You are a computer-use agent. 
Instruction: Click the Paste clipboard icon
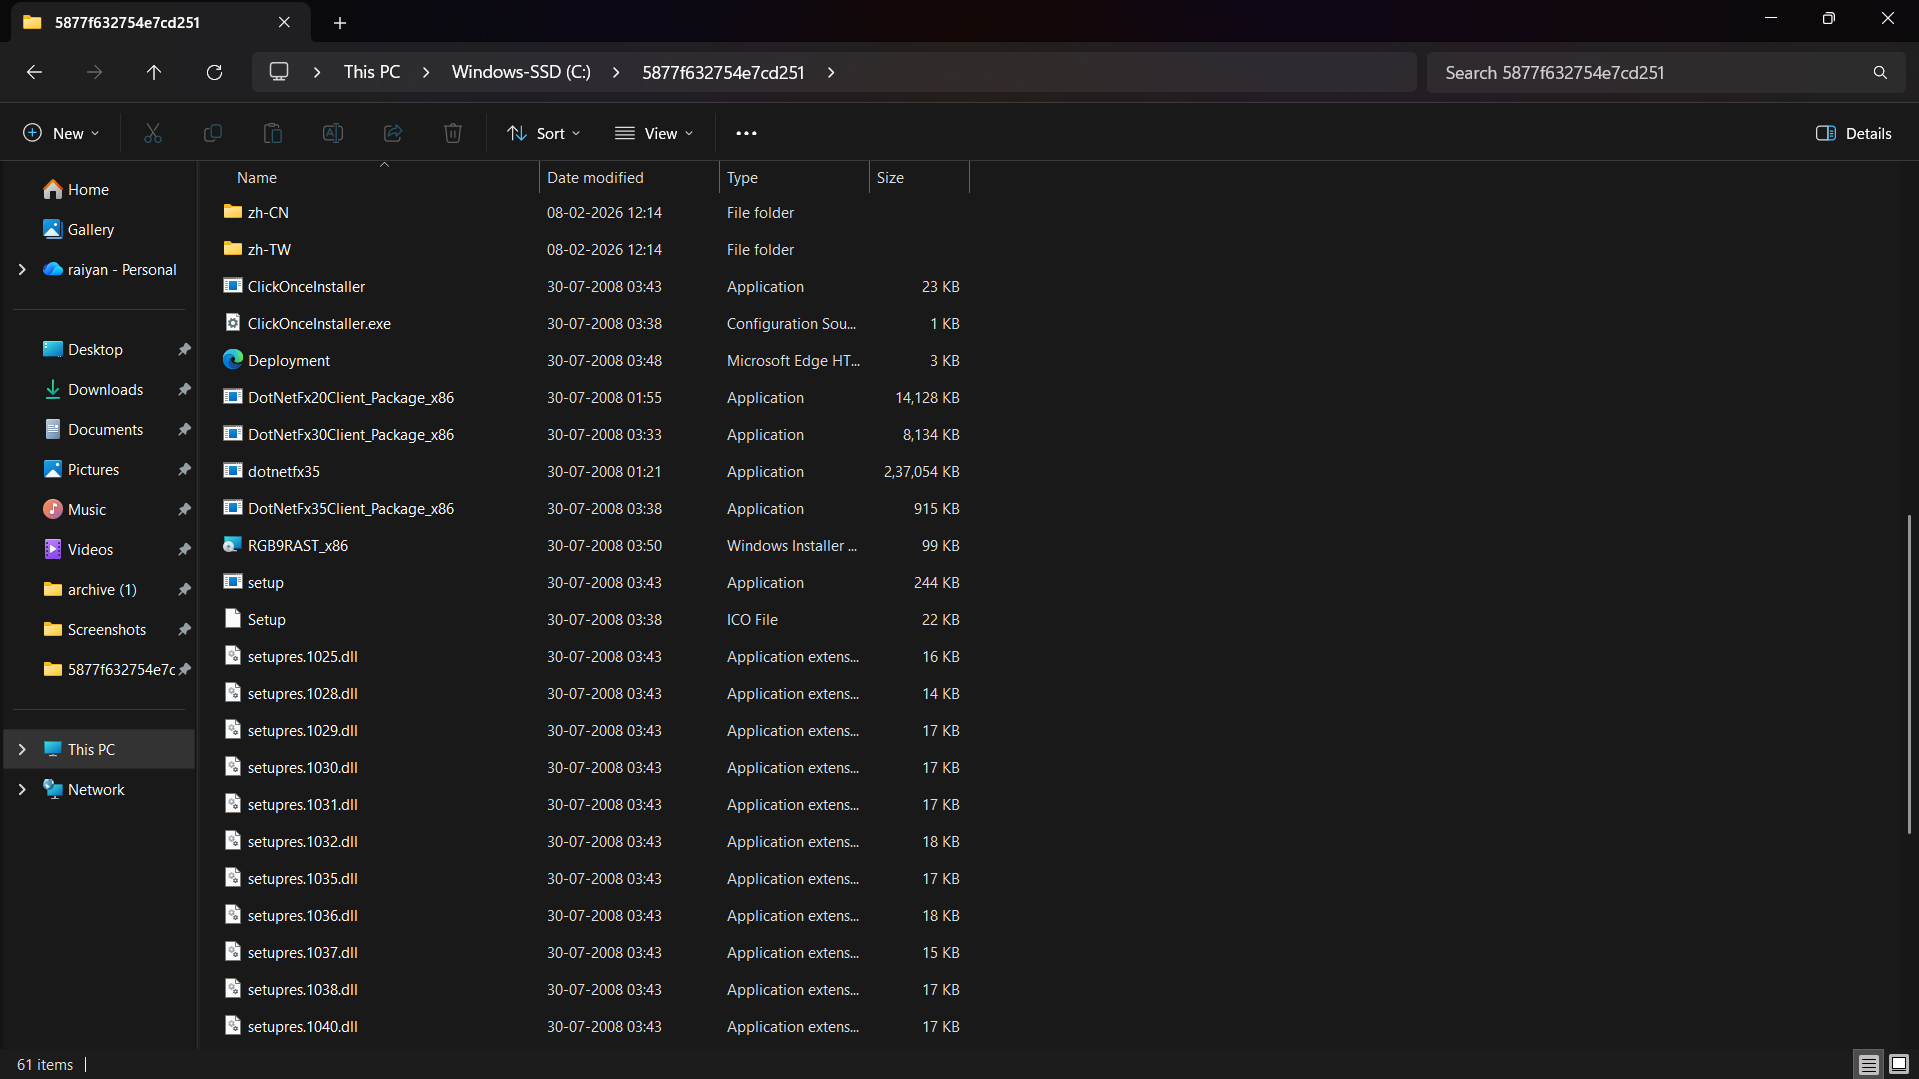(x=273, y=133)
